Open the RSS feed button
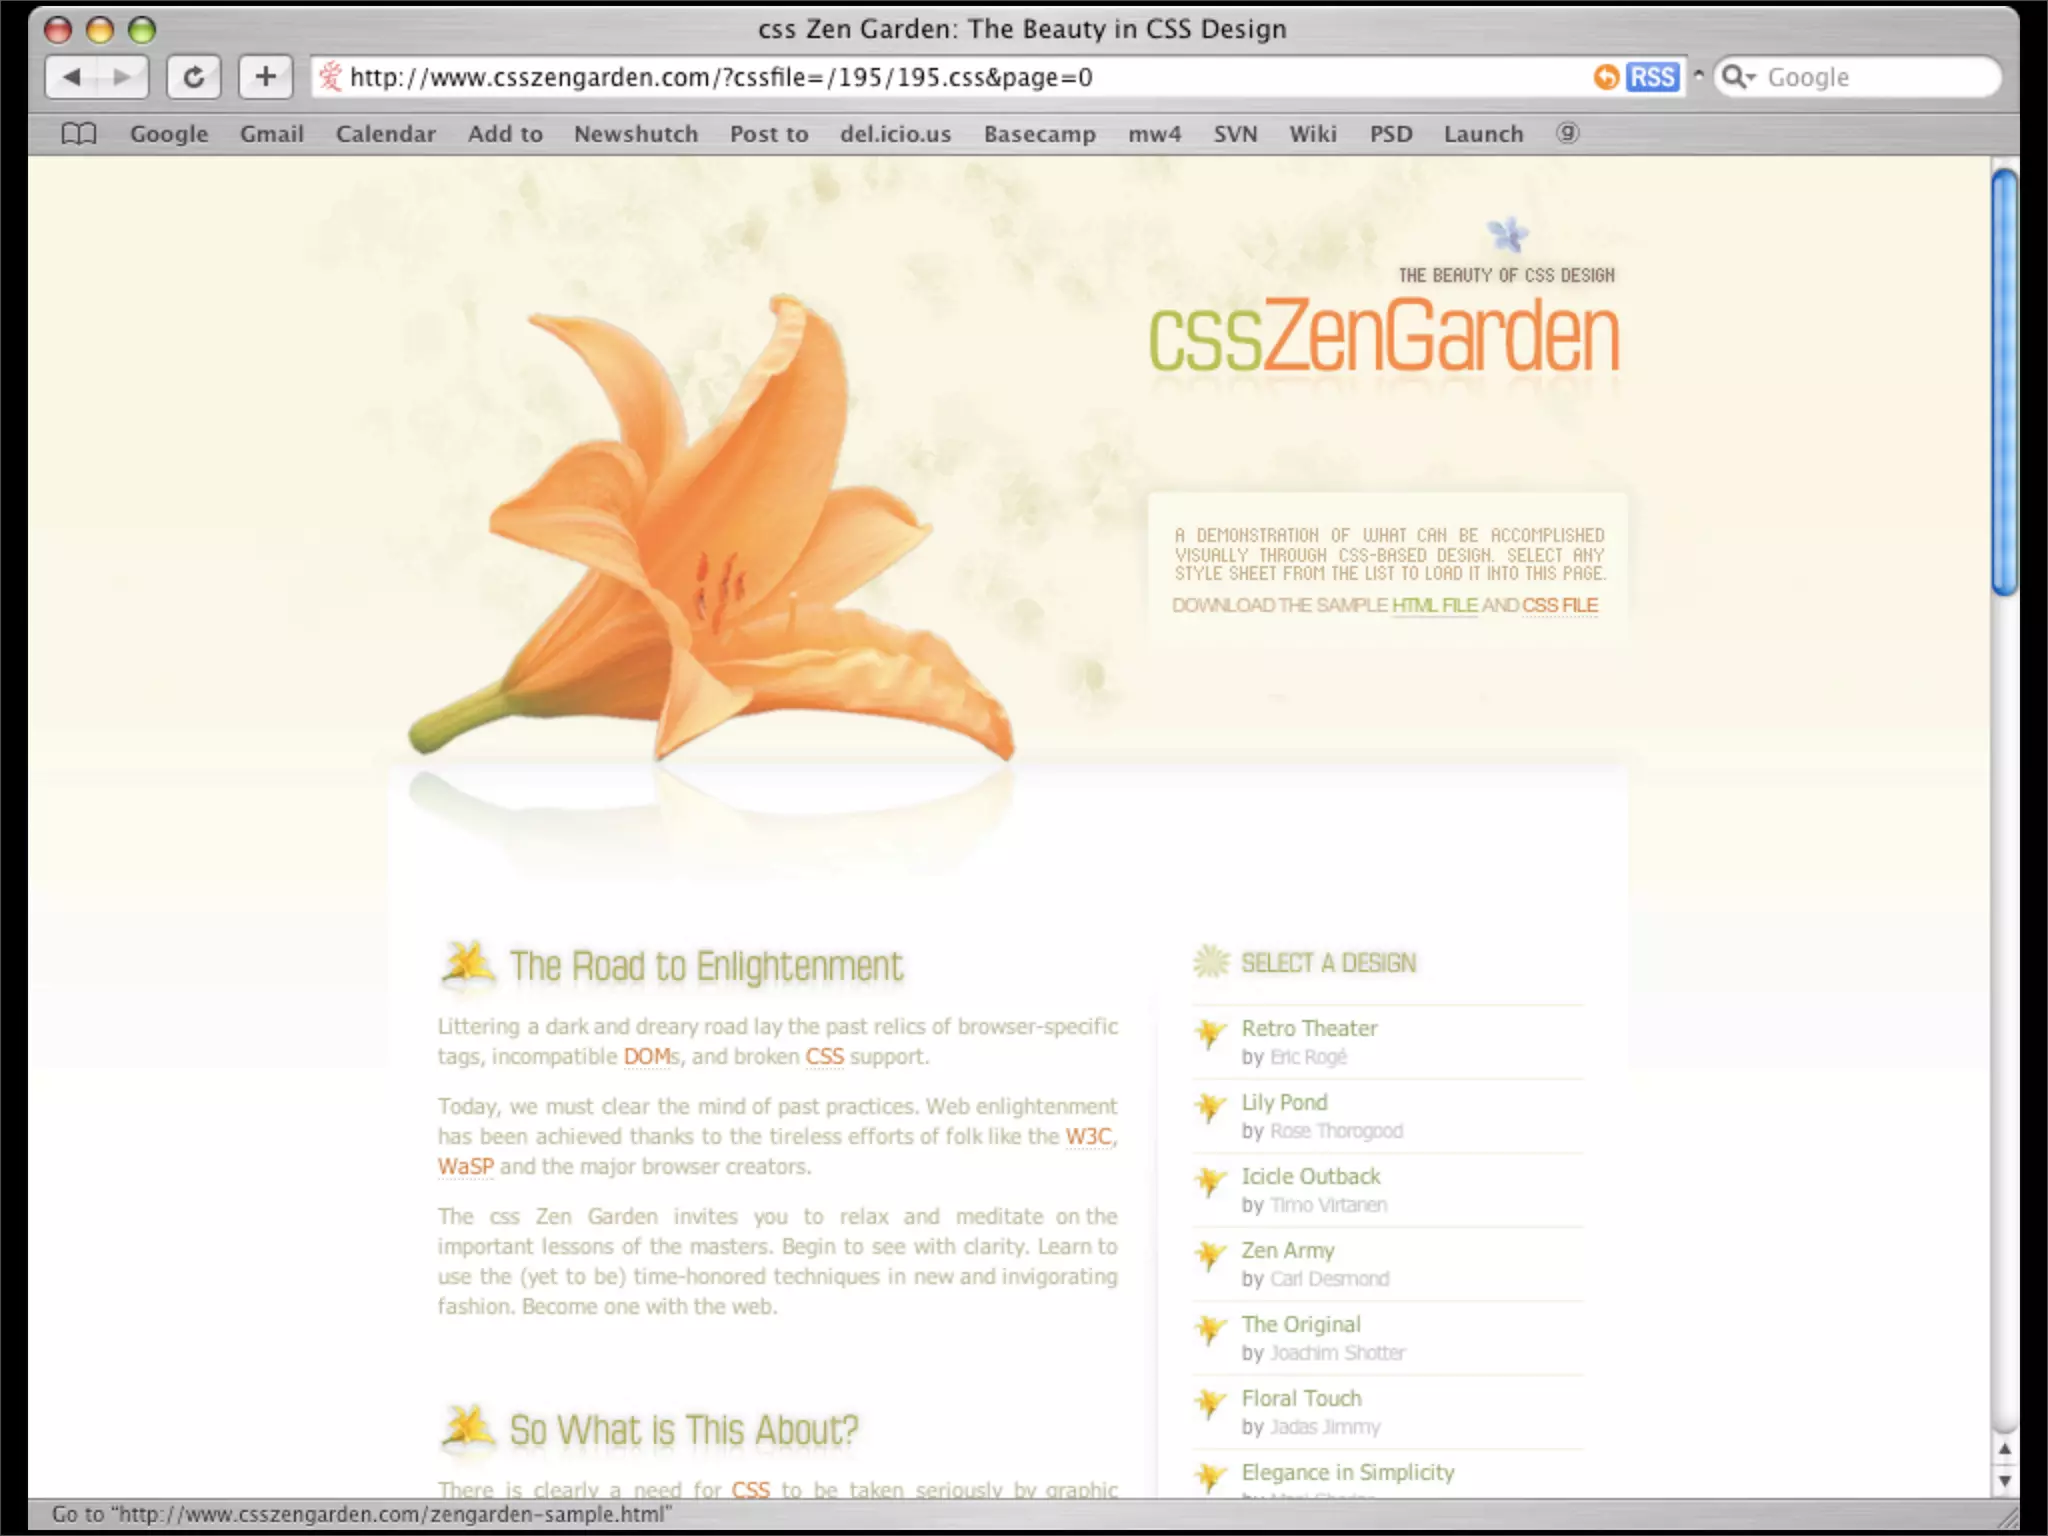Image resolution: width=2048 pixels, height=1536 pixels. [x=1653, y=77]
